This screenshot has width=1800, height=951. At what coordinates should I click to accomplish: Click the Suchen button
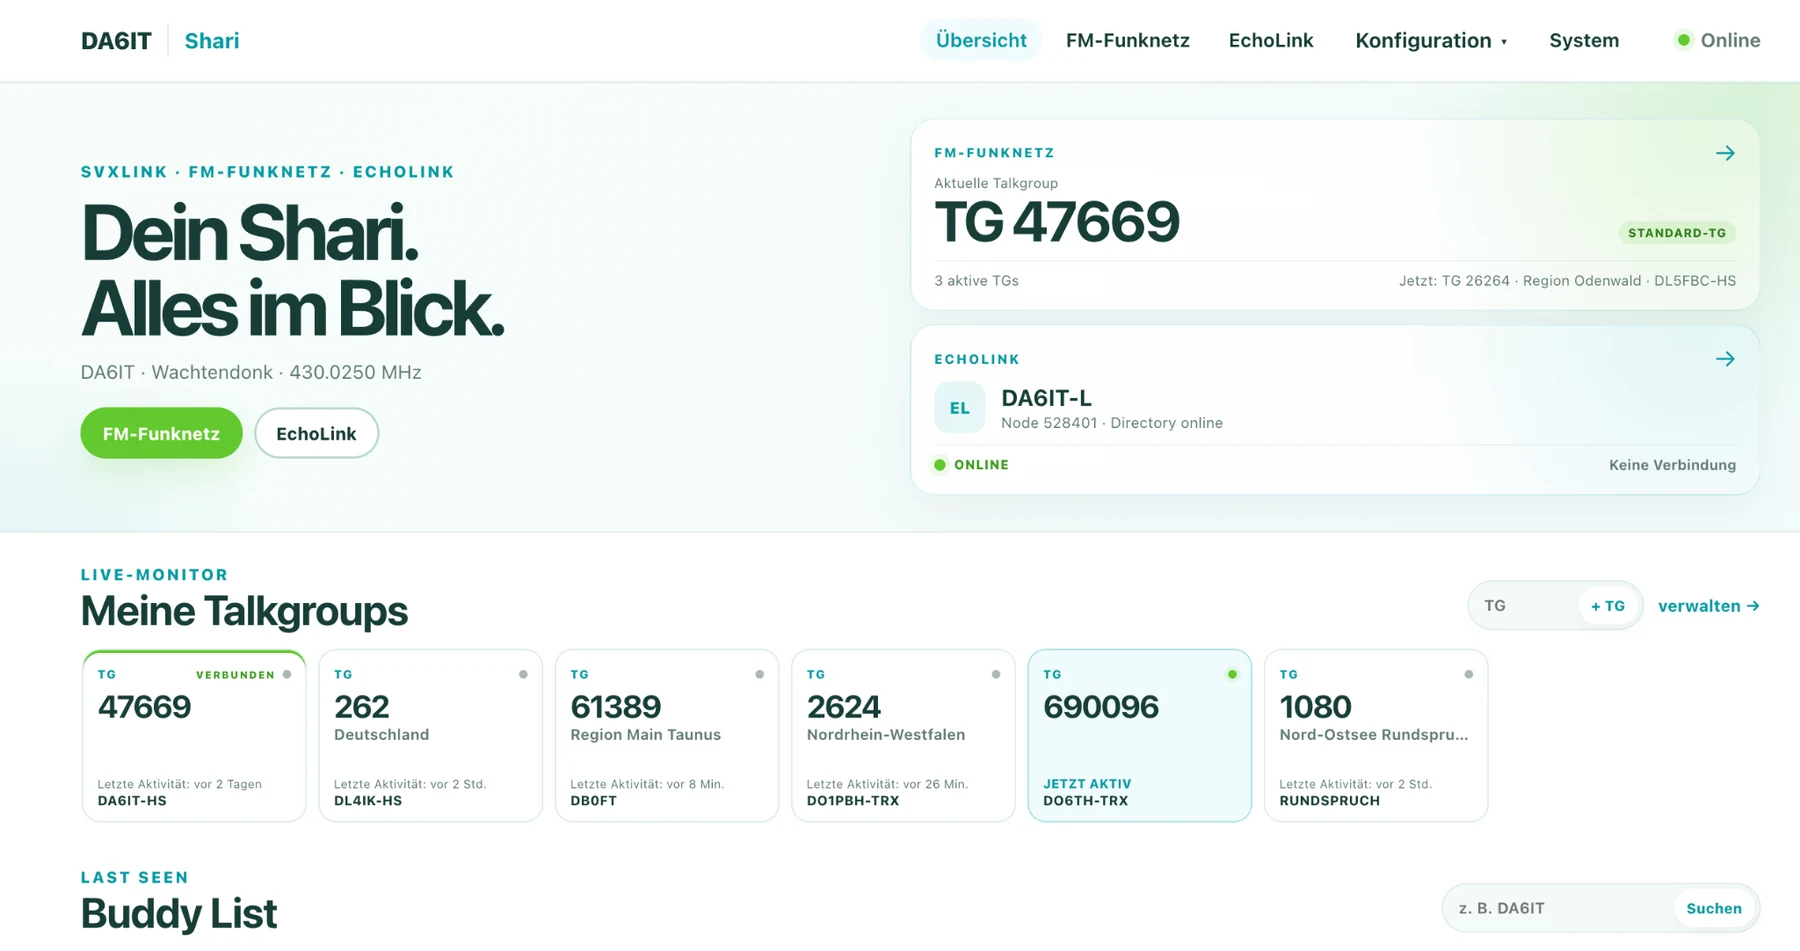coord(1714,908)
